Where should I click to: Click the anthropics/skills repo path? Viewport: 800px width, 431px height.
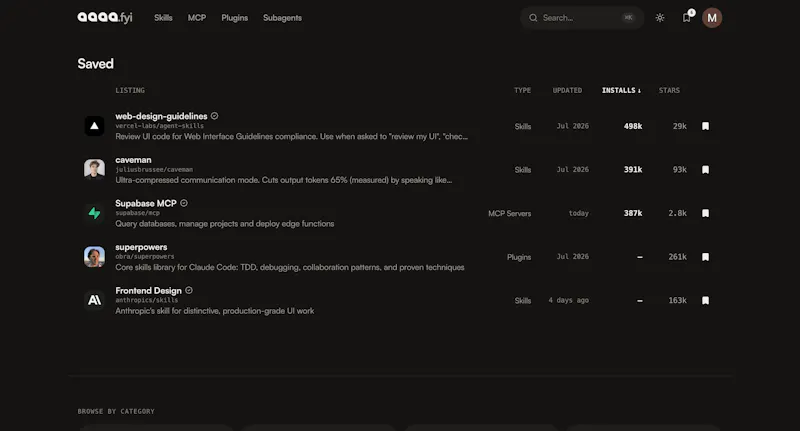146,300
